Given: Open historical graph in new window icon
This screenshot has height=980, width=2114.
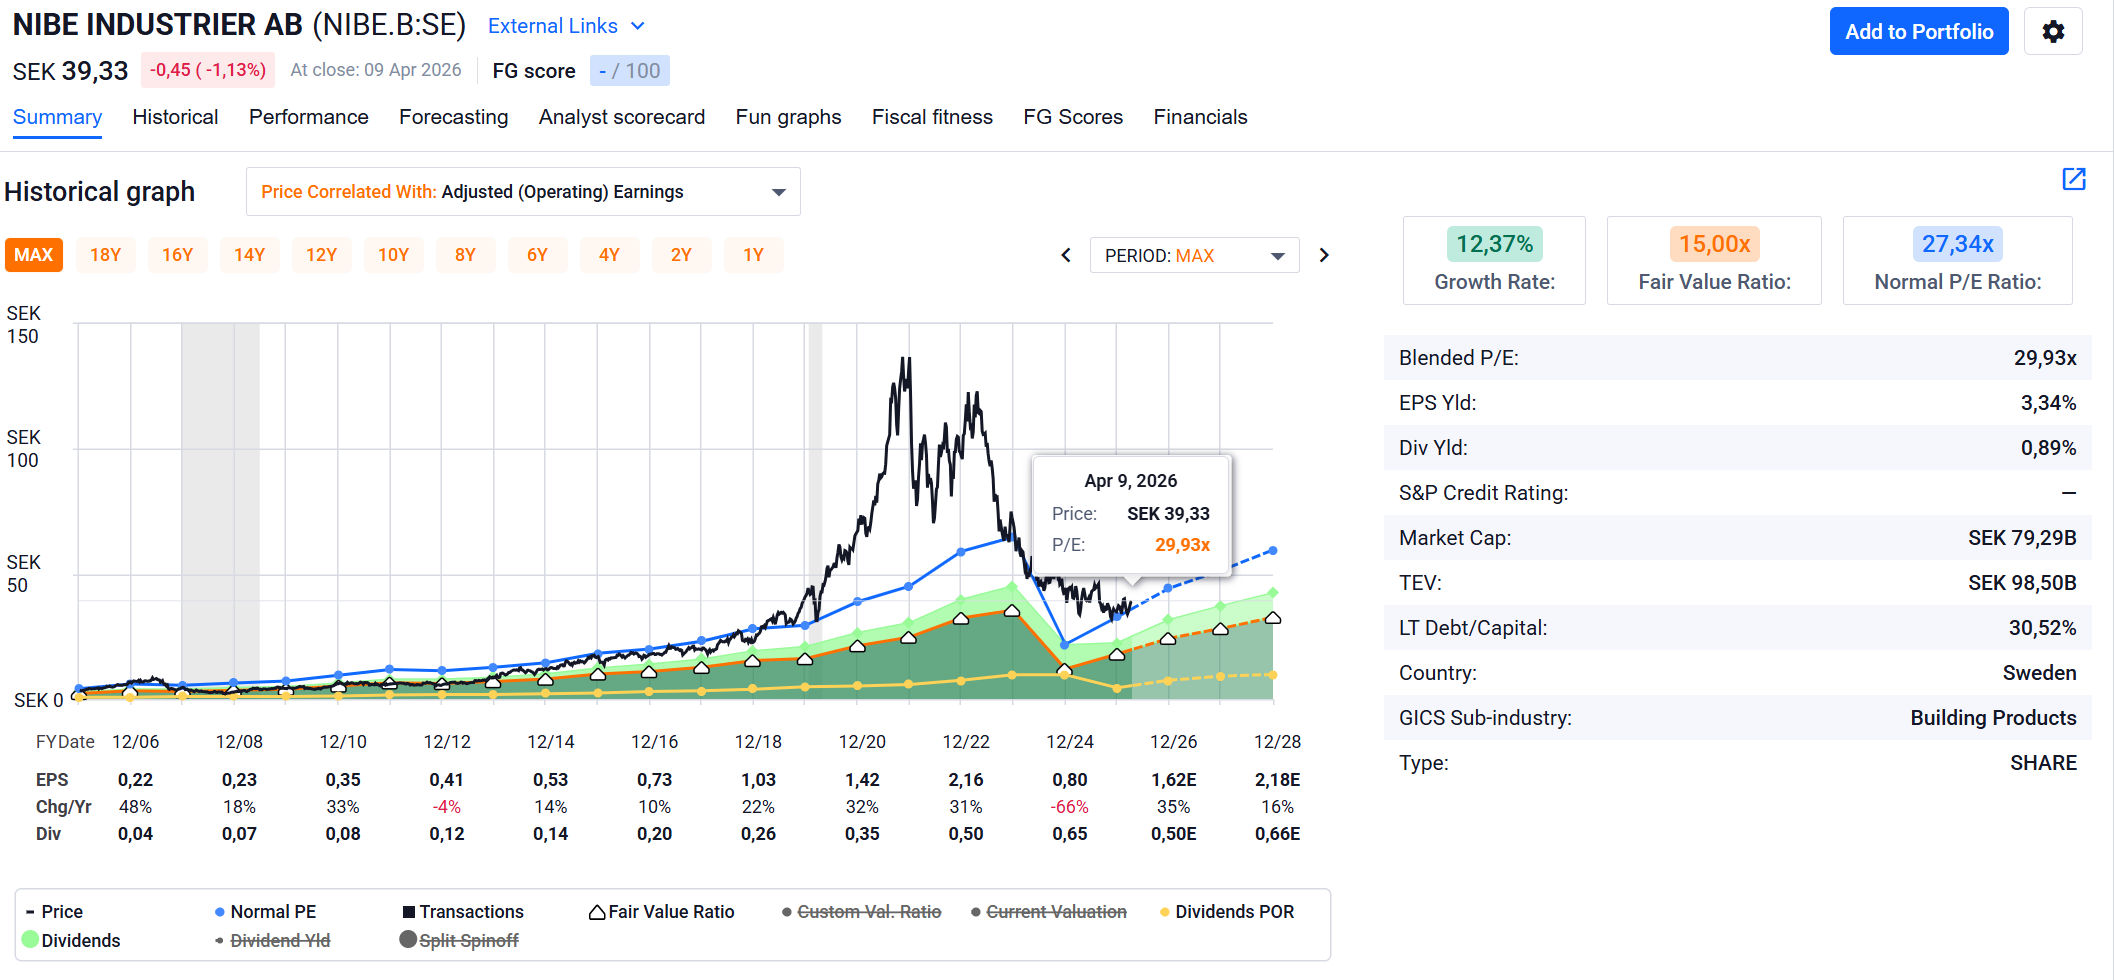Looking at the screenshot, I should (2074, 179).
